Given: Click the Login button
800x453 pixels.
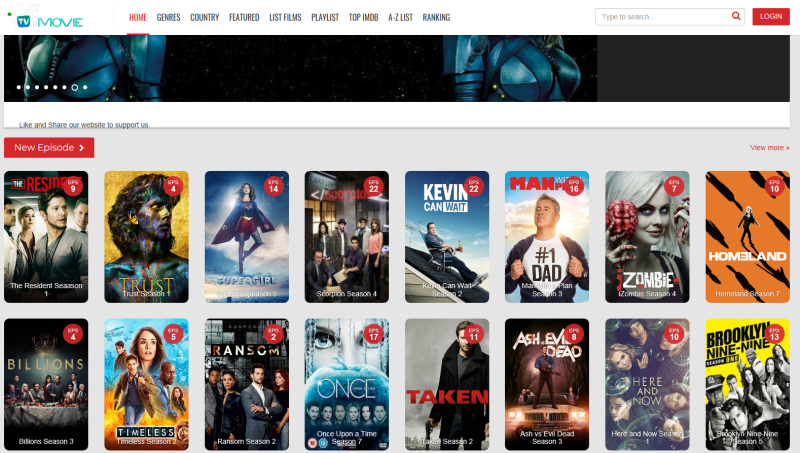Looking at the screenshot, I should tap(770, 16).
